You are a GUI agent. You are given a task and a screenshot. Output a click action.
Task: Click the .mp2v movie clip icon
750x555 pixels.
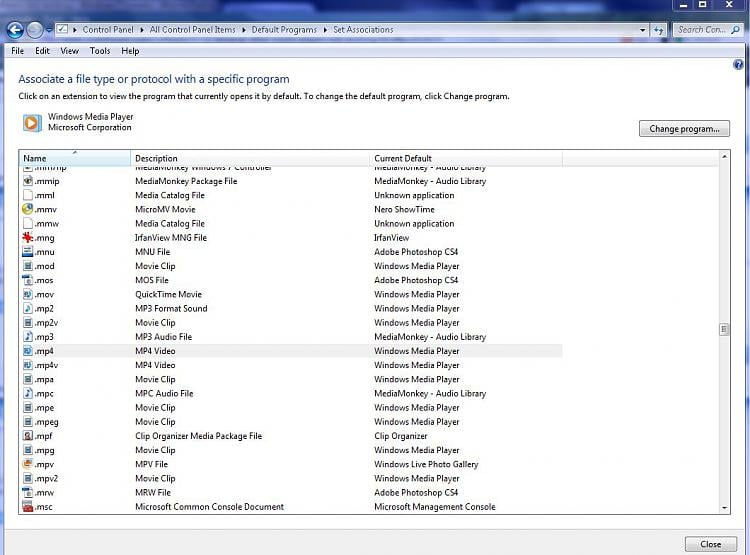point(28,322)
